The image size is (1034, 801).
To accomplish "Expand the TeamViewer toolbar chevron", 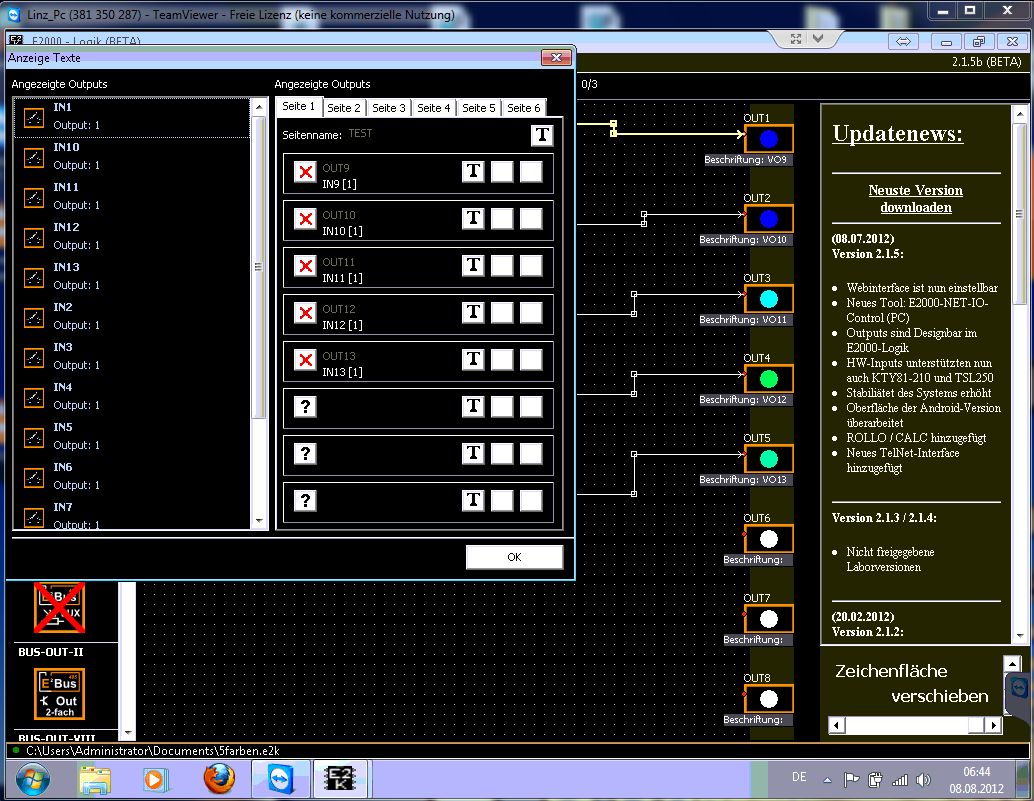I will point(818,40).
